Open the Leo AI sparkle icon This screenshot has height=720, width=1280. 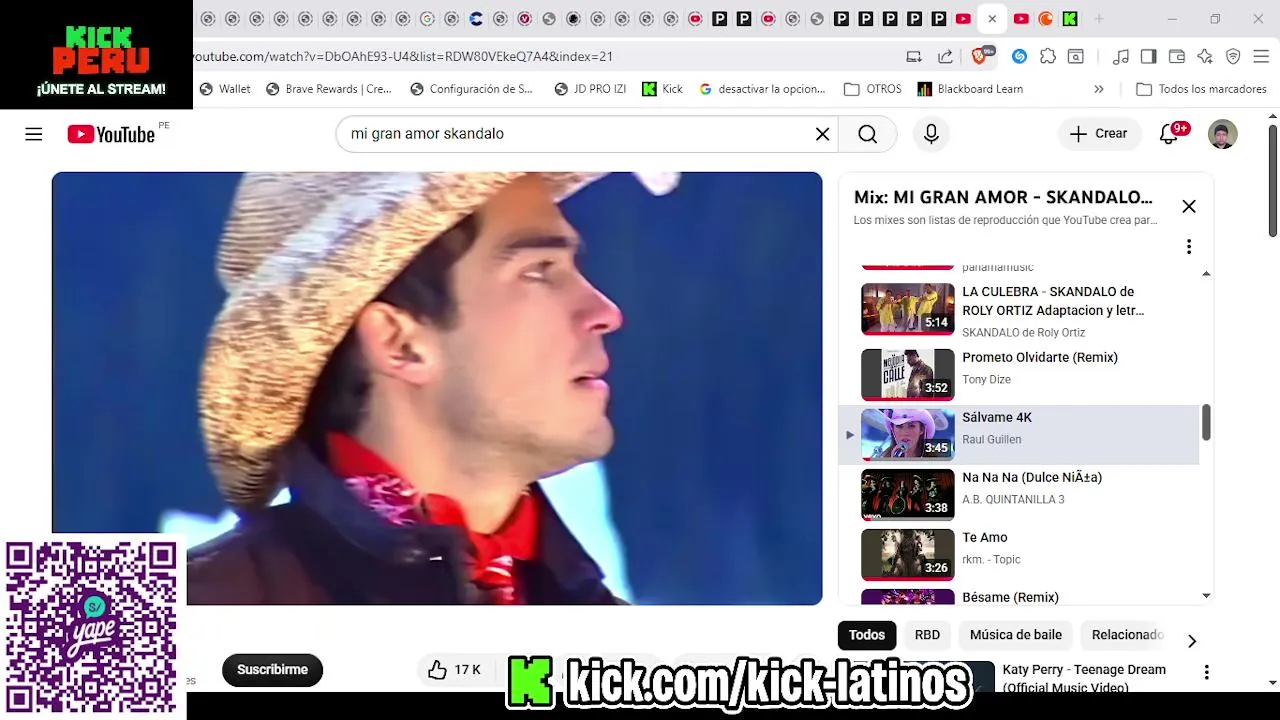tap(1205, 57)
